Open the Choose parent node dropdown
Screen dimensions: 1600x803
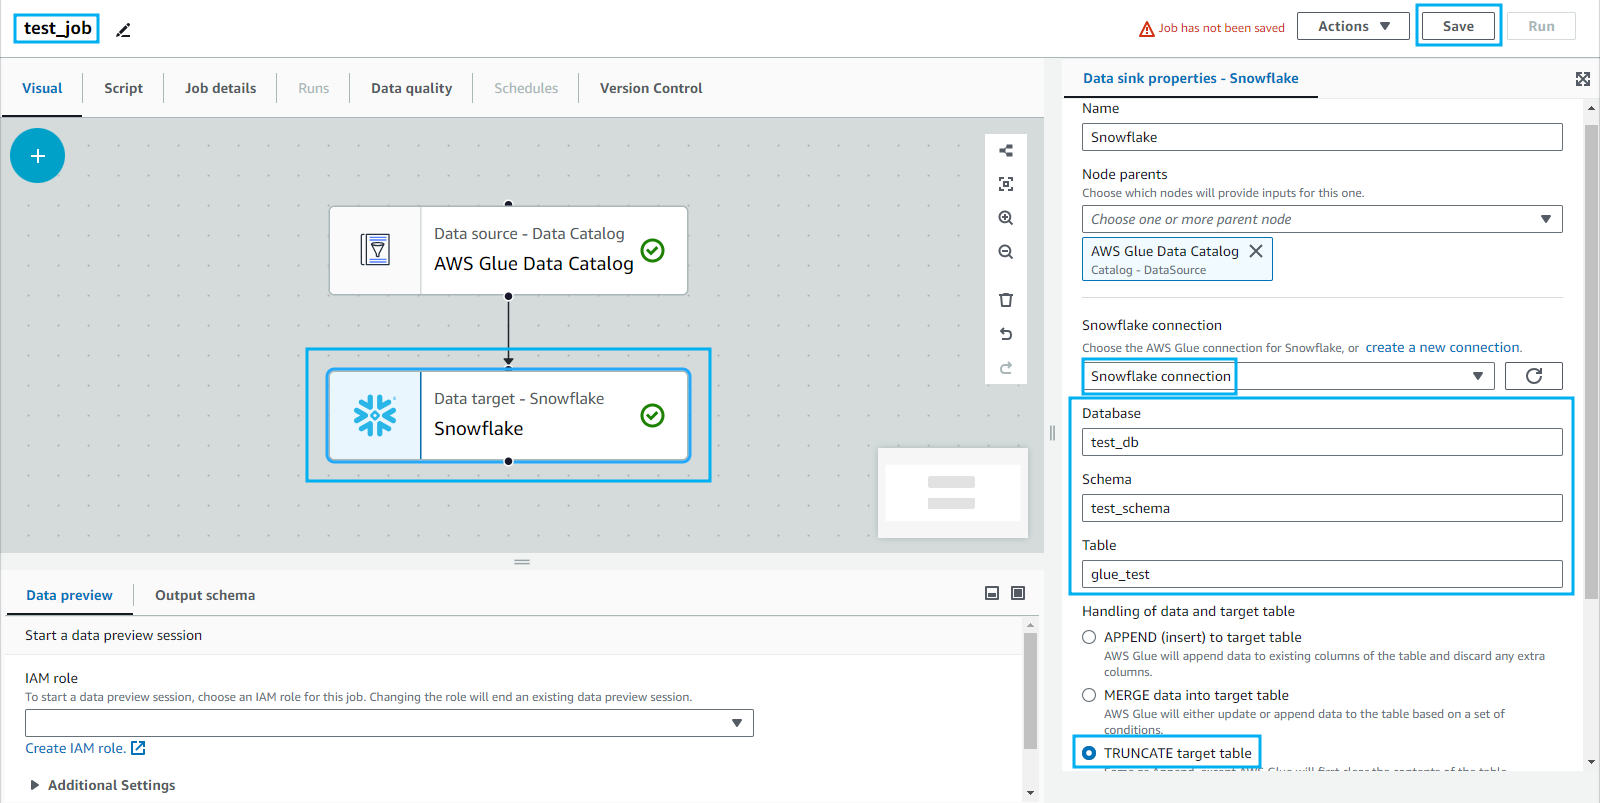click(x=1322, y=219)
